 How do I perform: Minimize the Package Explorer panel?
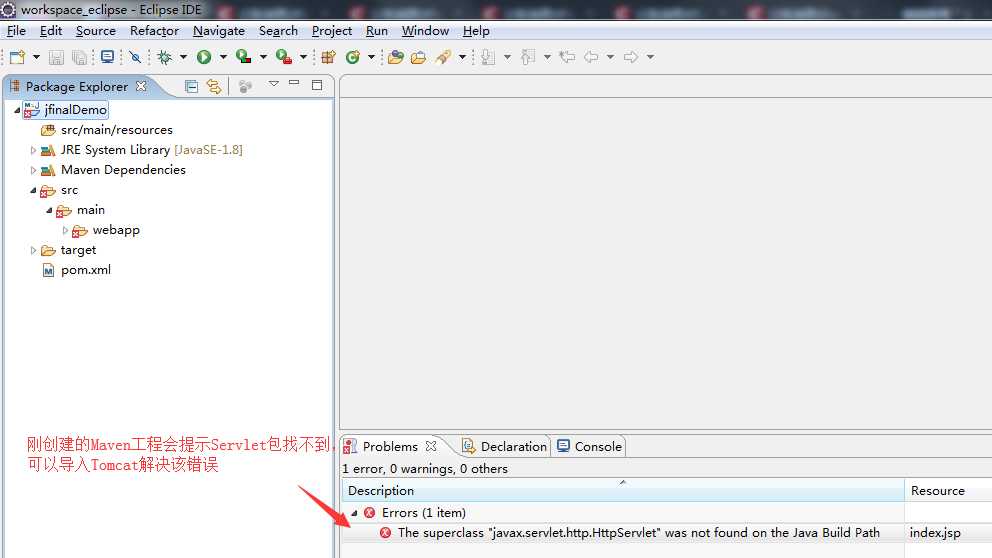pyautogui.click(x=294, y=83)
